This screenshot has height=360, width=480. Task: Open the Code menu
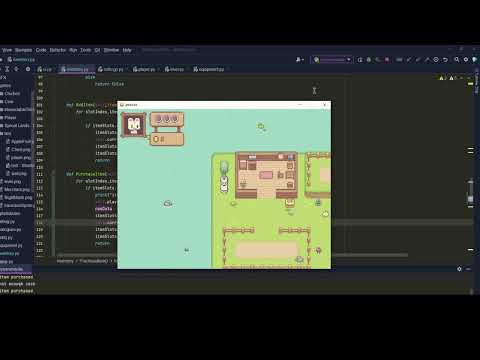pyautogui.click(x=41, y=50)
